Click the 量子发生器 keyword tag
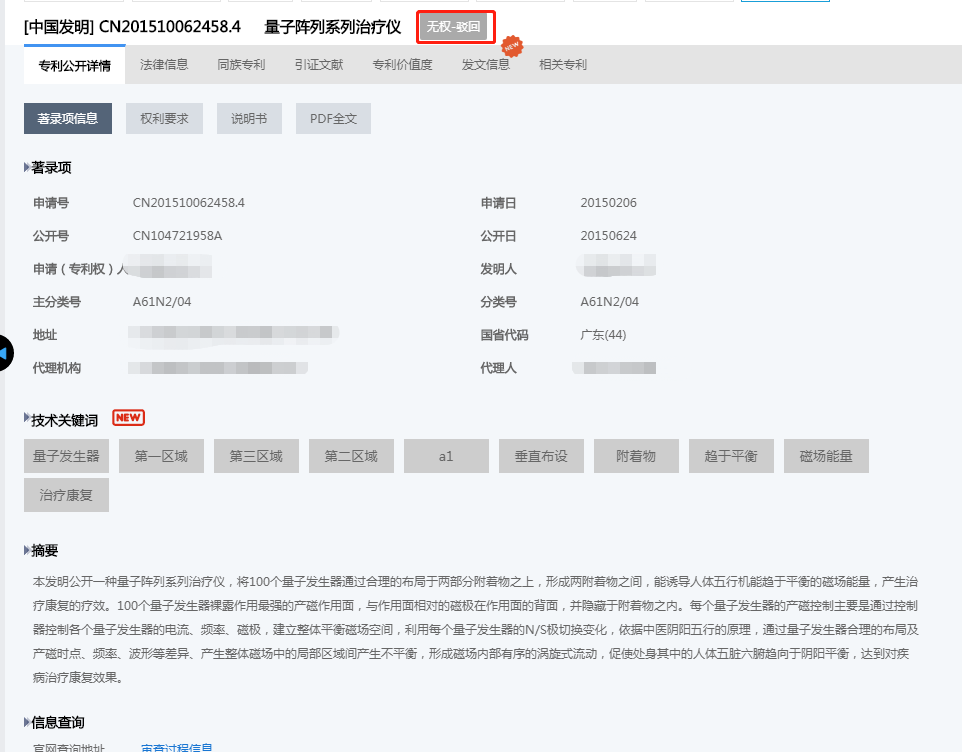The width and height of the screenshot is (962, 752). point(66,455)
